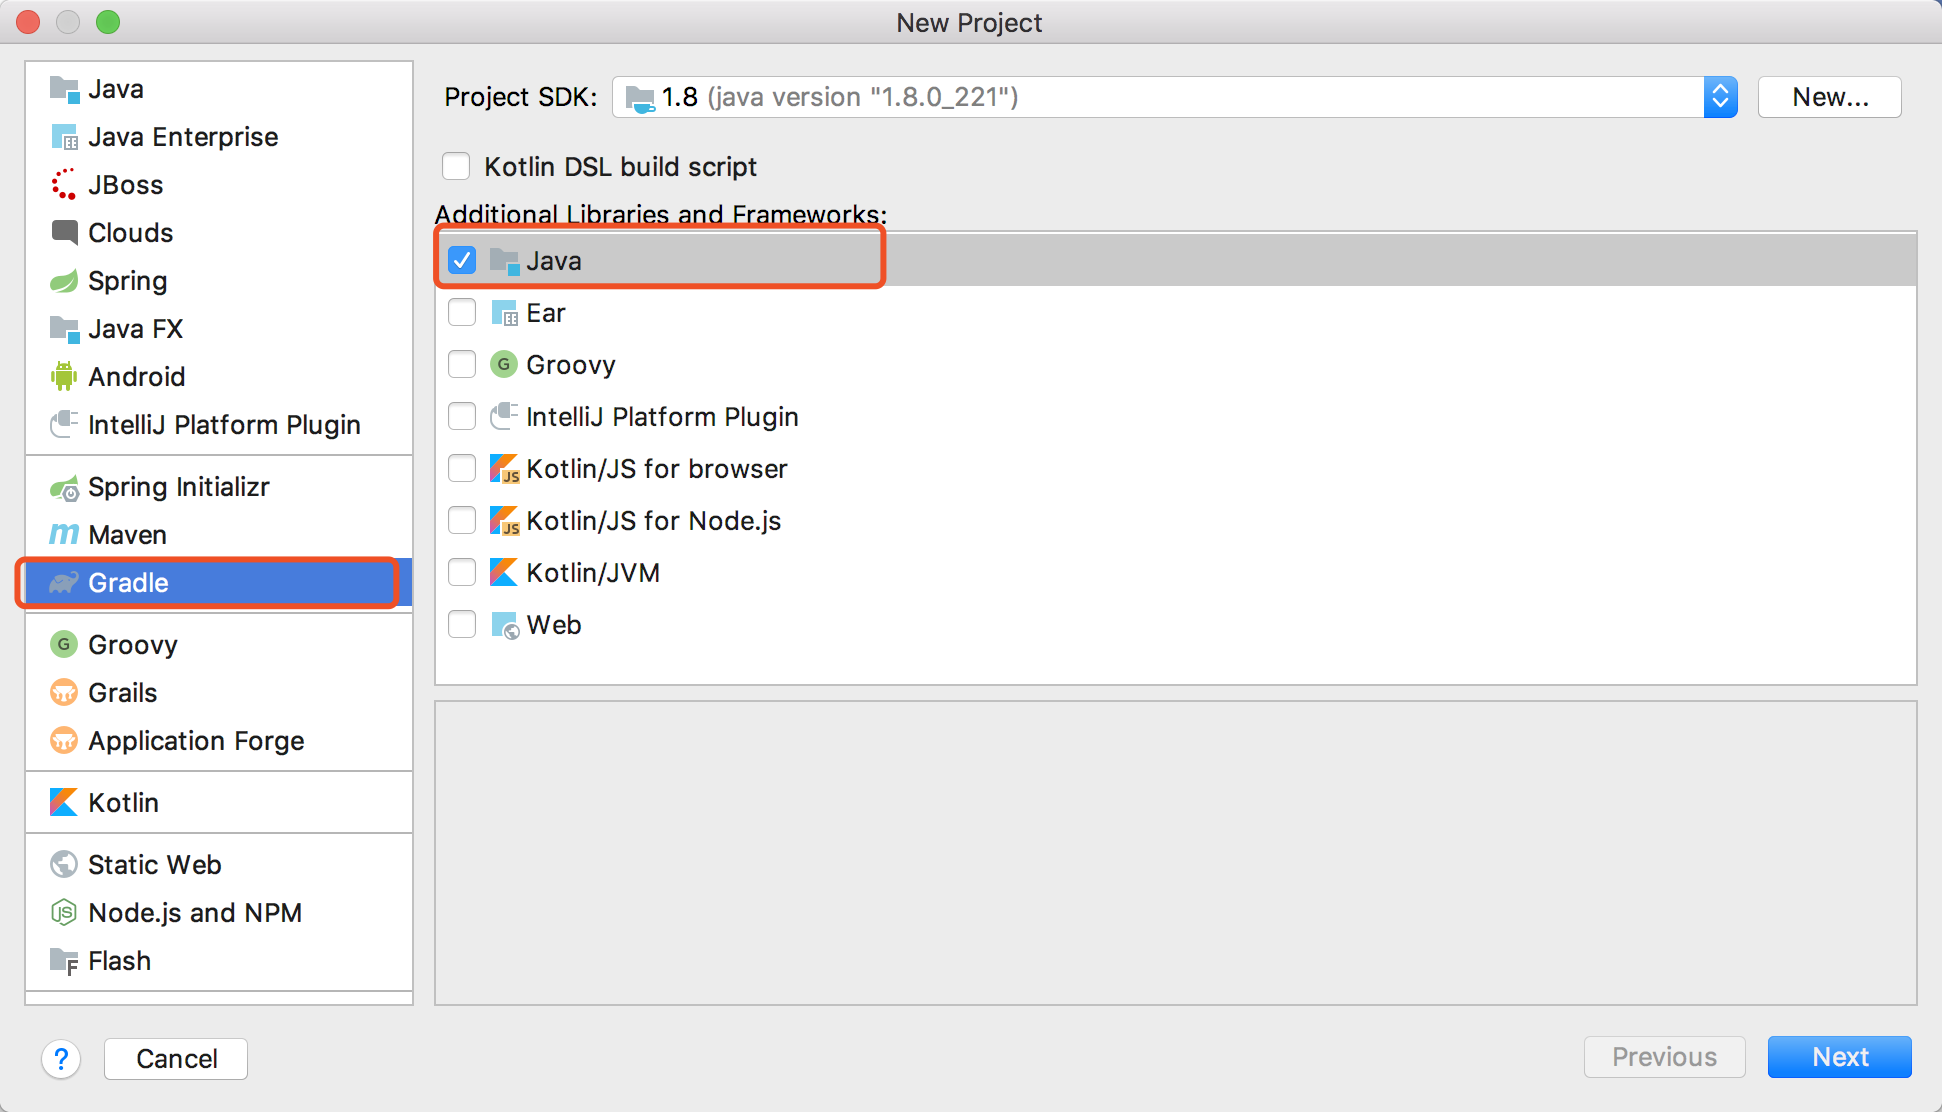Click 'Ear' label in frameworks list
Screen dimensions: 1942x1112
click(546, 313)
